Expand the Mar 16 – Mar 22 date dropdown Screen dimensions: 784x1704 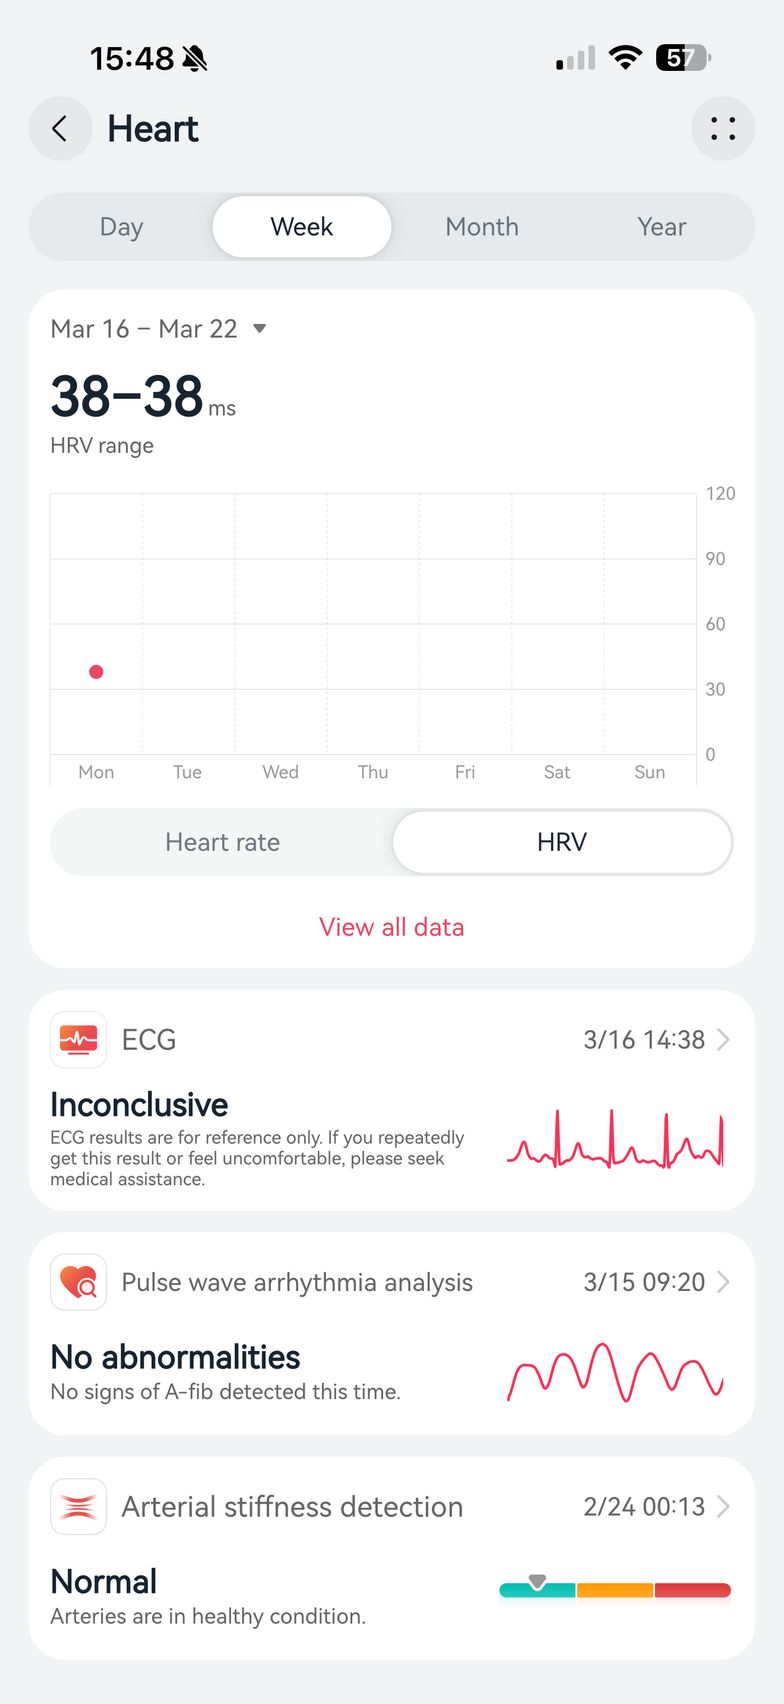click(x=259, y=328)
